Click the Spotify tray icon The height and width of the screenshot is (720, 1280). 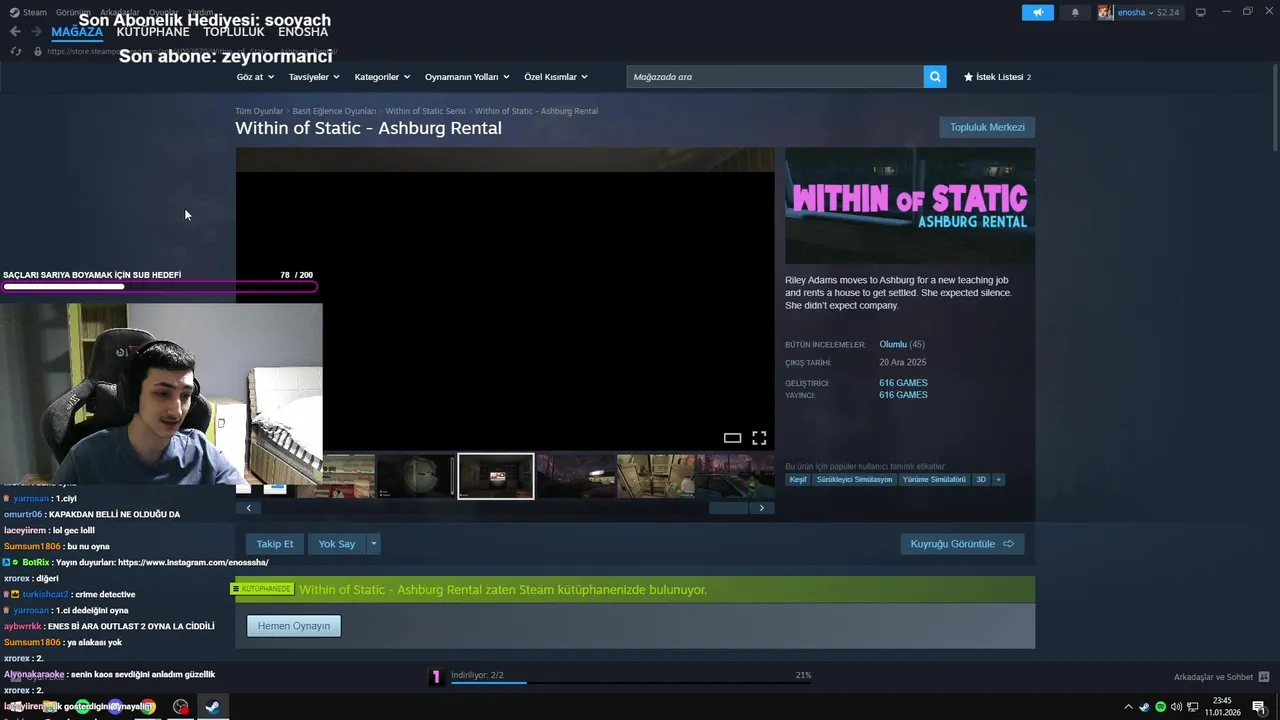pyautogui.click(x=1160, y=707)
